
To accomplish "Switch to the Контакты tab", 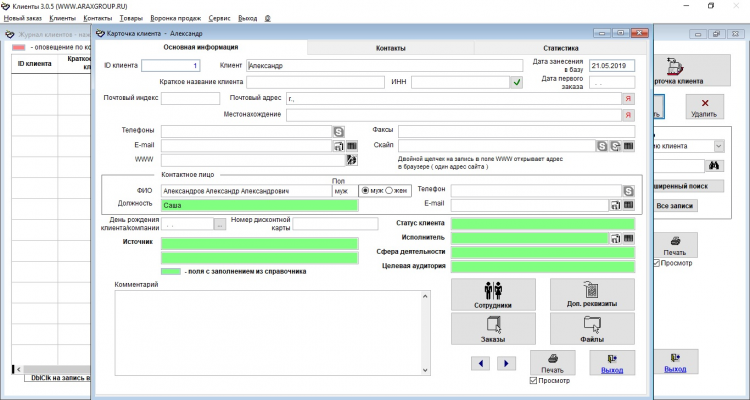I will pyautogui.click(x=390, y=47).
